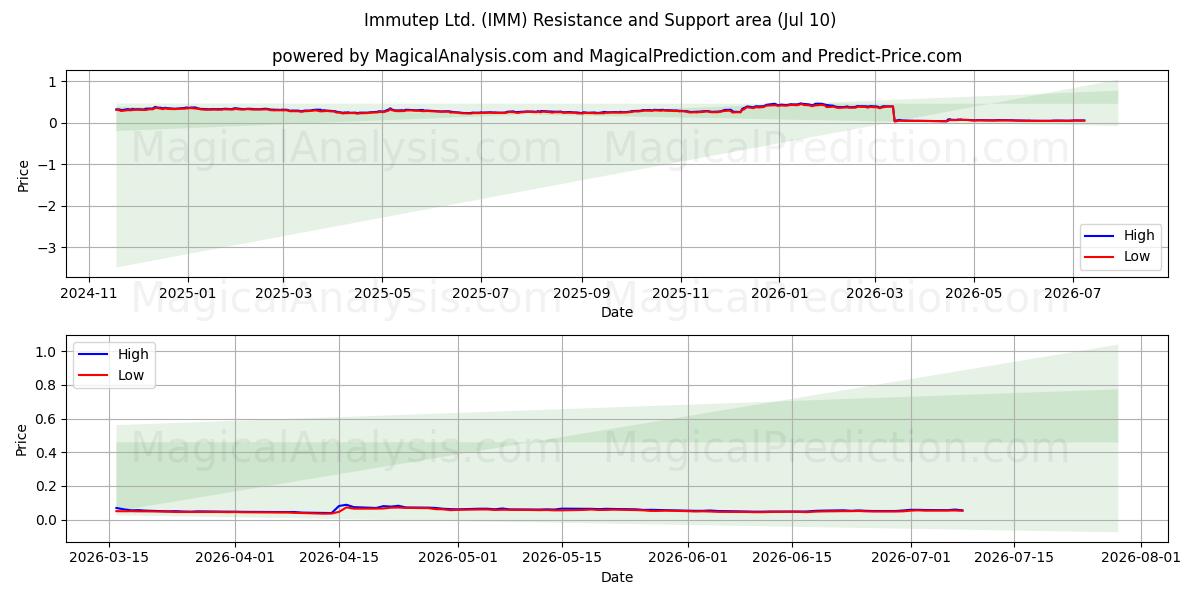The image size is (1200, 600).
Task: Click the top chart 'Date' axis label
Action: click(617, 312)
